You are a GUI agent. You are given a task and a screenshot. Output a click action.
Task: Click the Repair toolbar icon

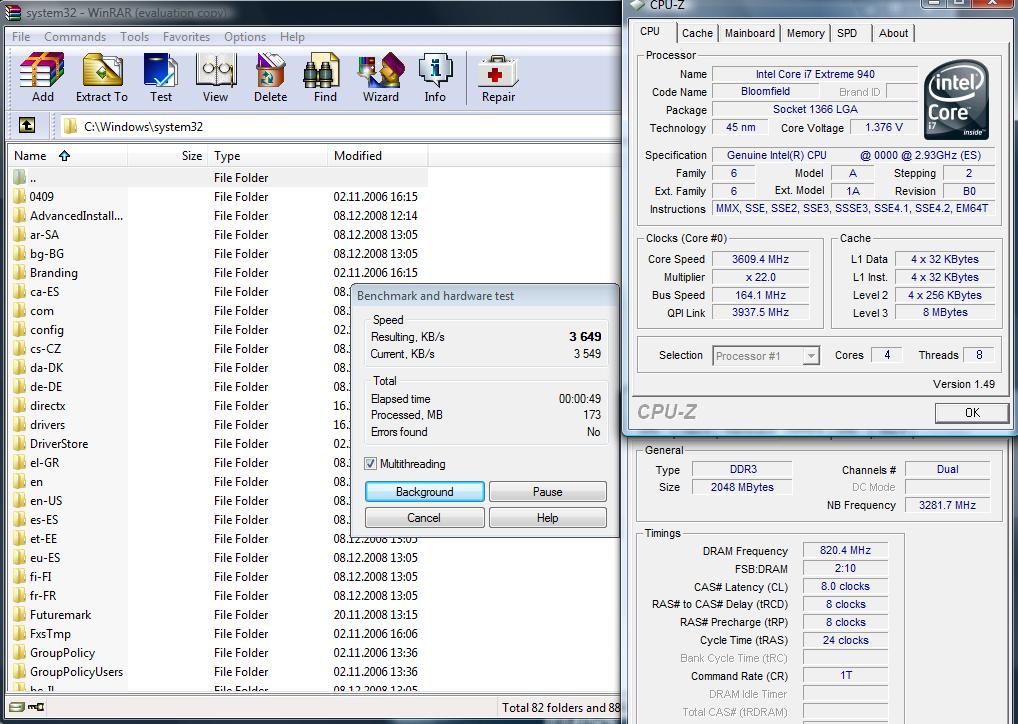coord(498,71)
